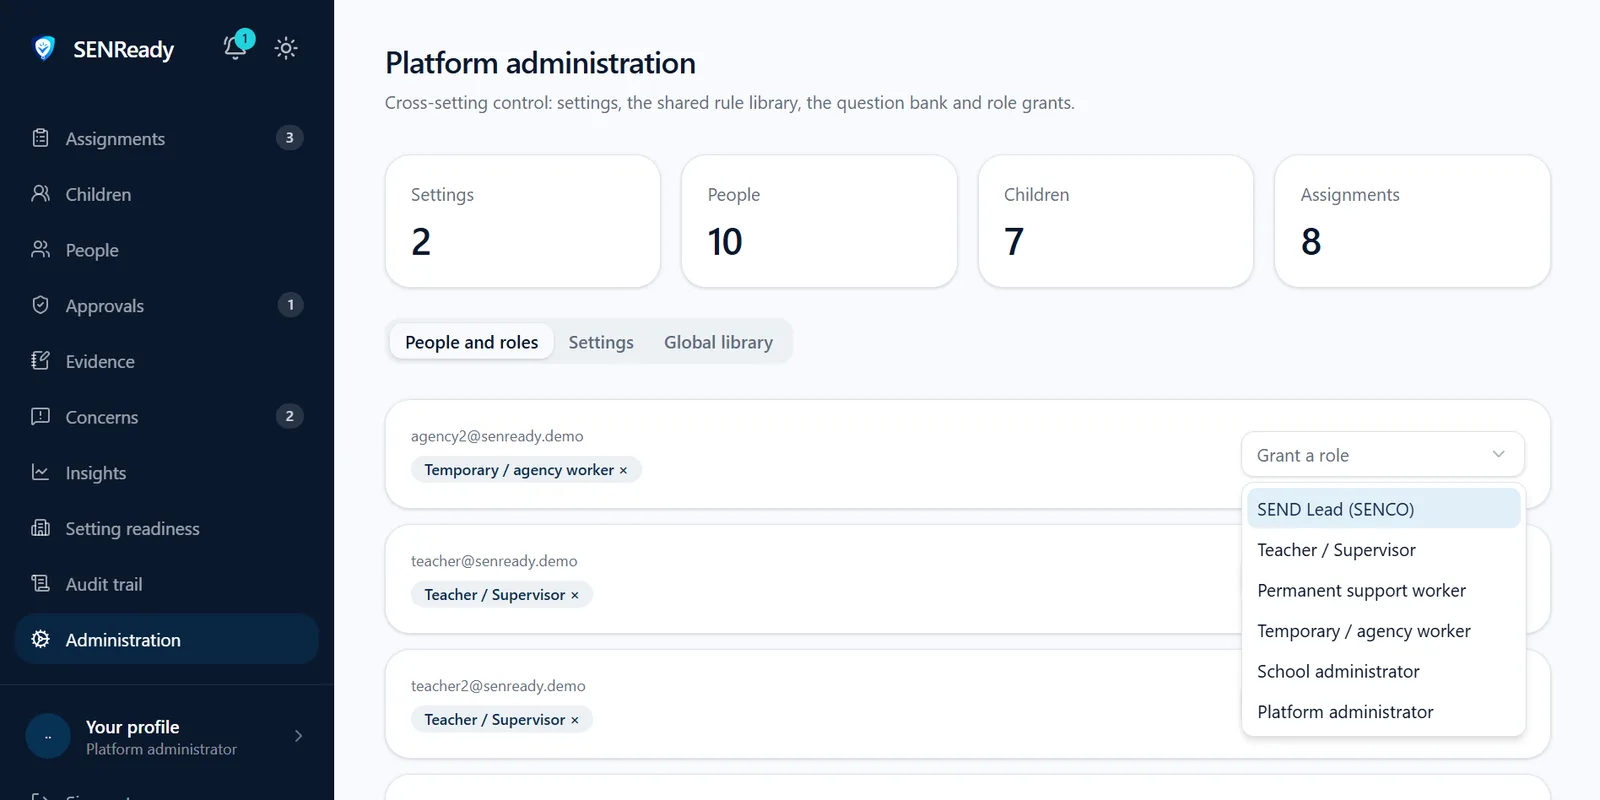The height and width of the screenshot is (800, 1600).
Task: Go to Children using its sidebar icon
Action: pyautogui.click(x=40, y=193)
